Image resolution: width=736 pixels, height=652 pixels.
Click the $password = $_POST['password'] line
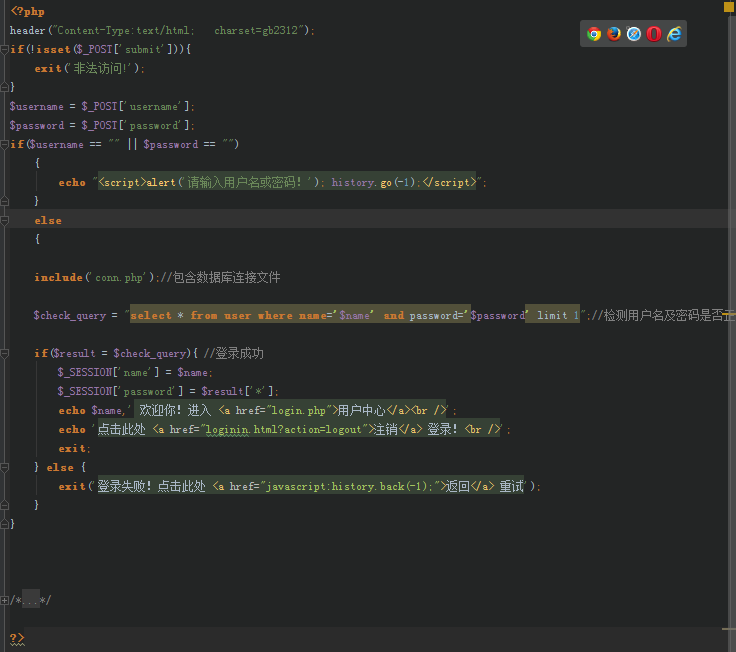click(x=102, y=125)
